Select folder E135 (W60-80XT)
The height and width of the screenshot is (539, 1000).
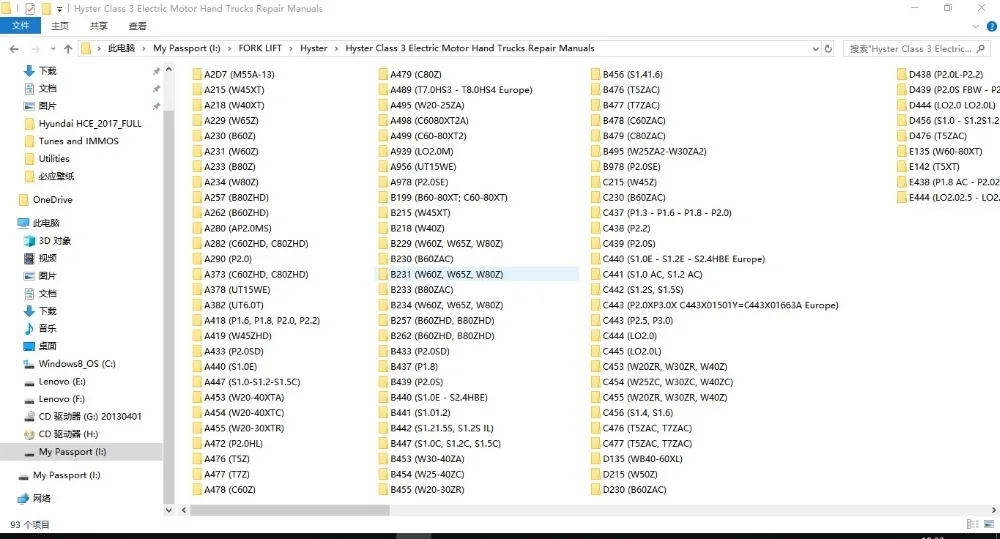tap(940, 151)
